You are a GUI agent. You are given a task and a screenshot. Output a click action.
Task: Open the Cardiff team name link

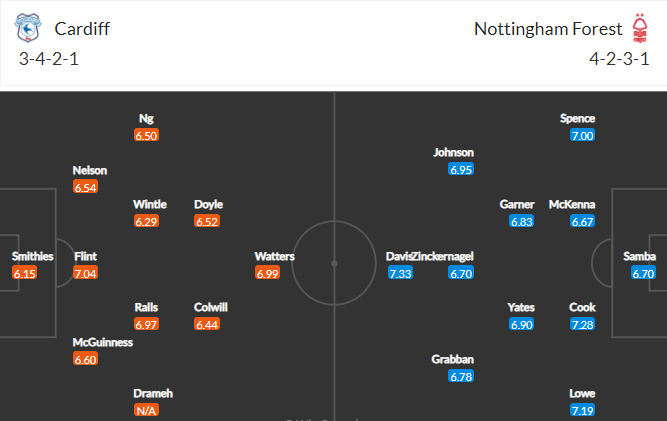click(x=82, y=29)
